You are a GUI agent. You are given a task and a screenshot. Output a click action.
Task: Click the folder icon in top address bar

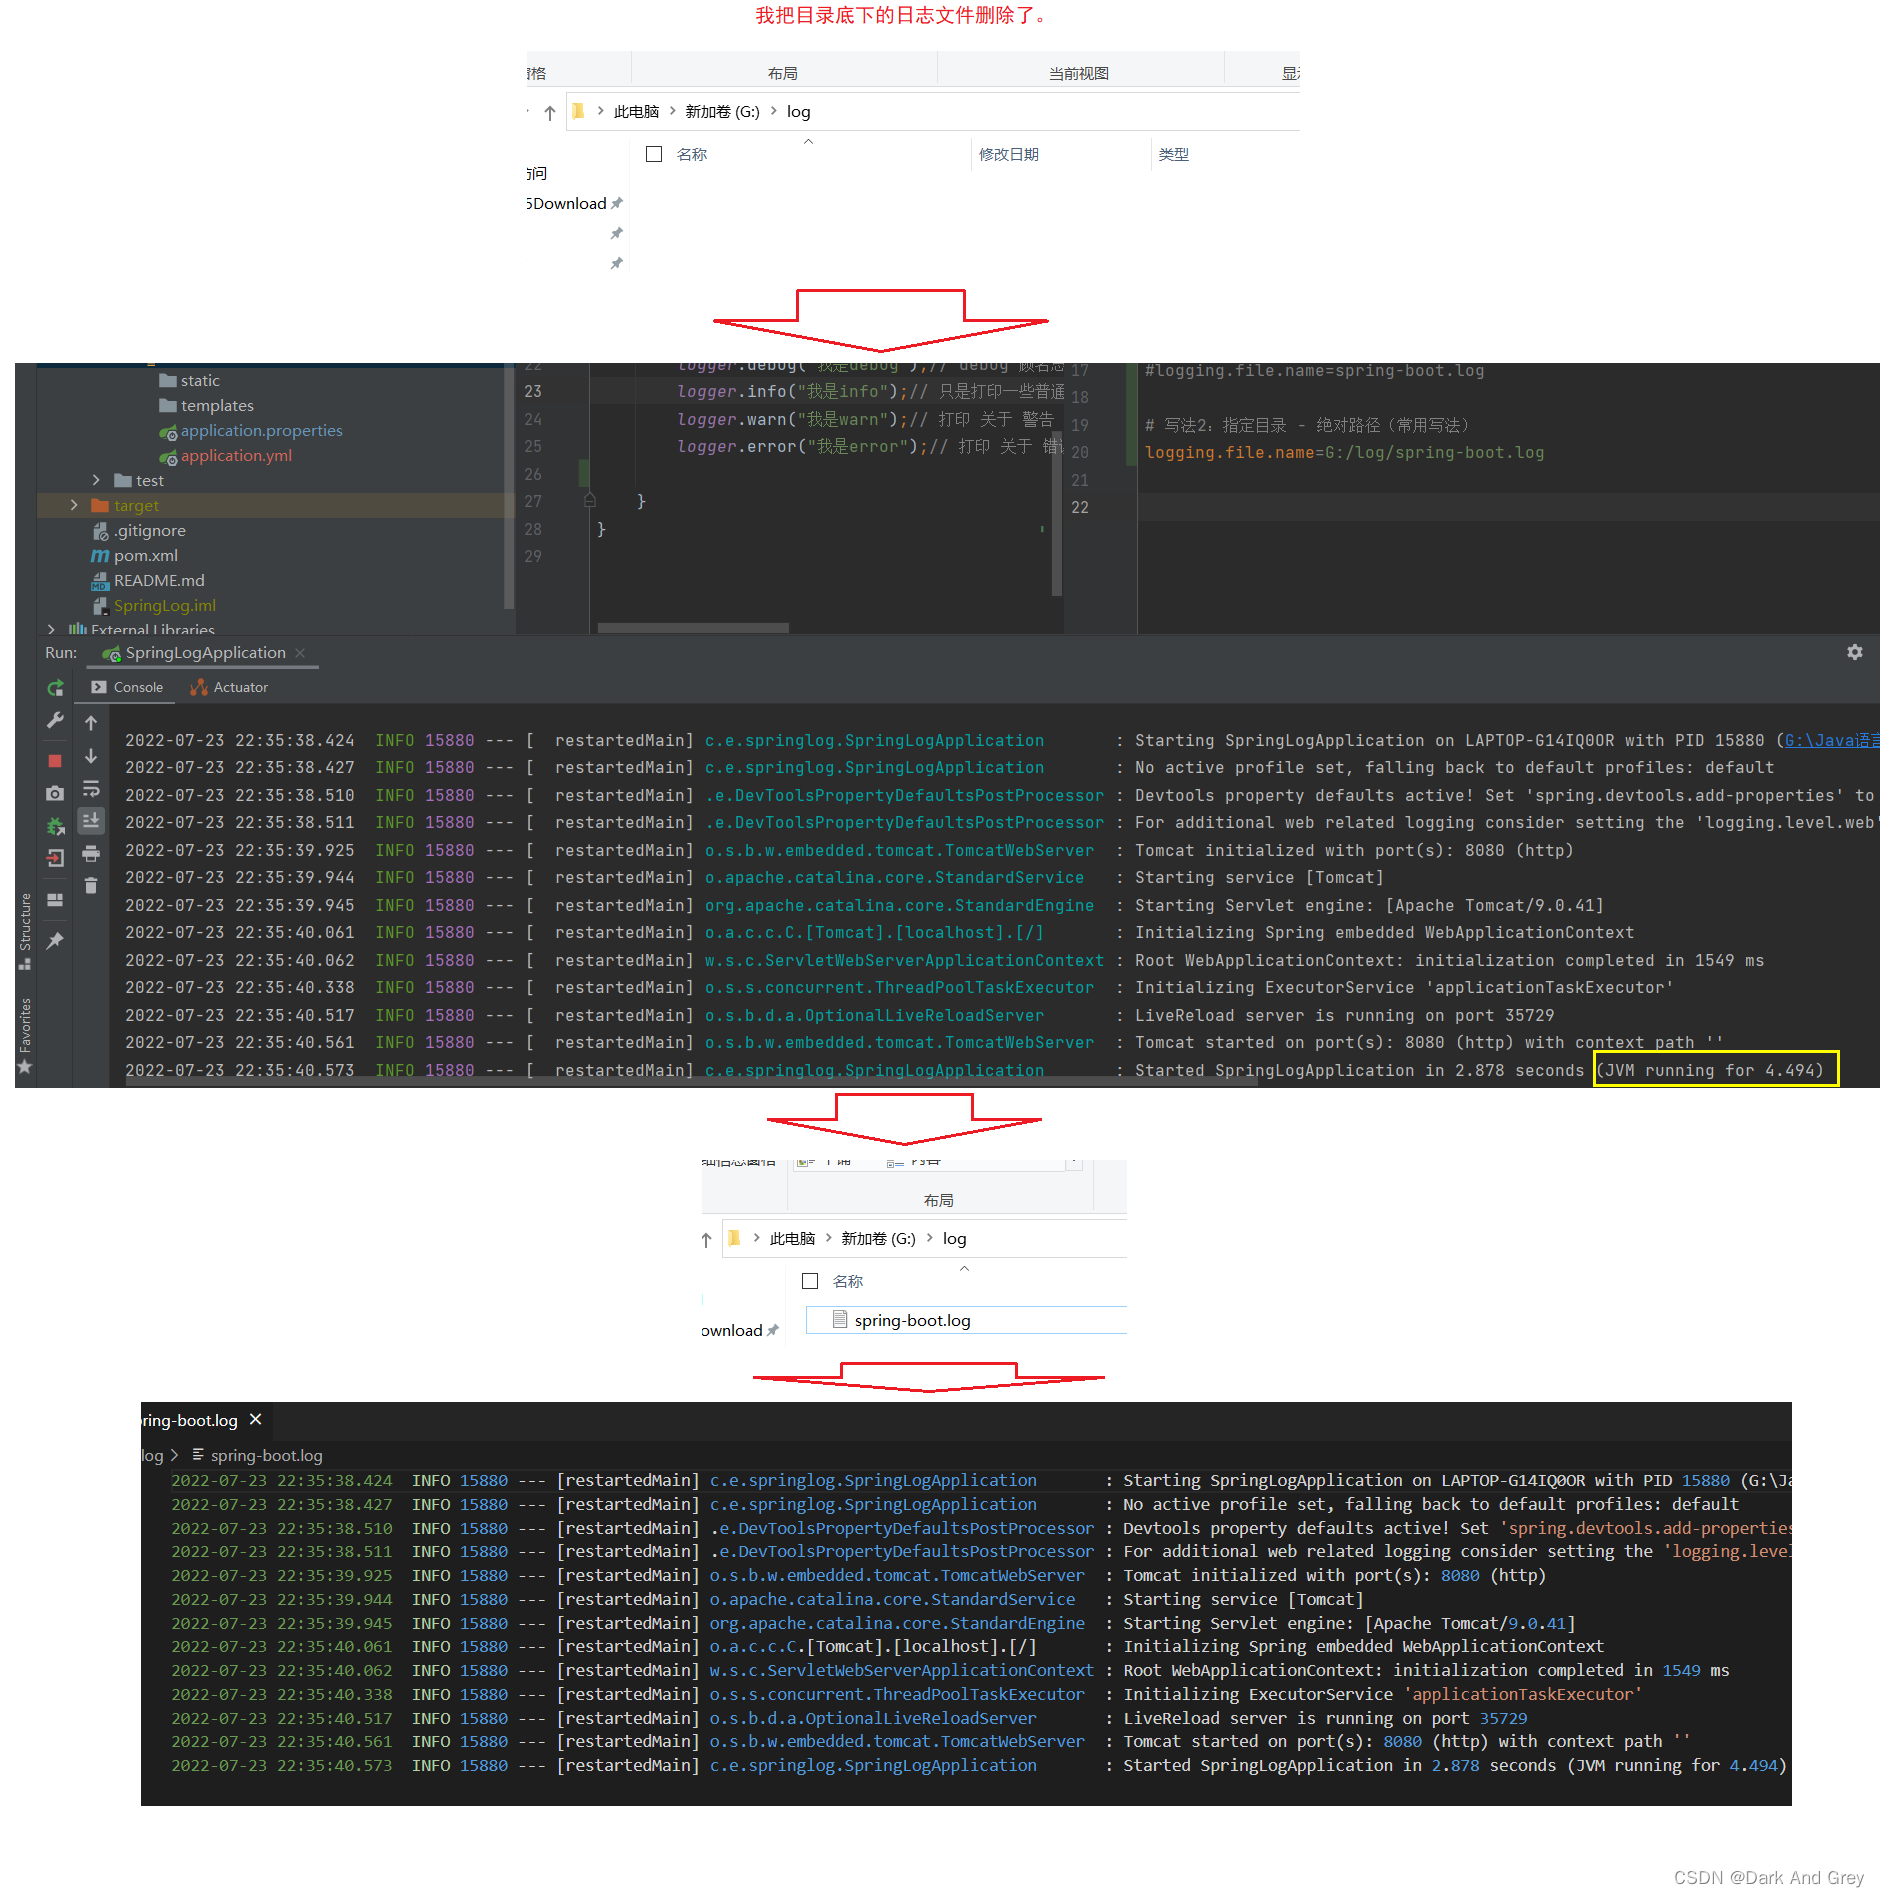[x=578, y=111]
